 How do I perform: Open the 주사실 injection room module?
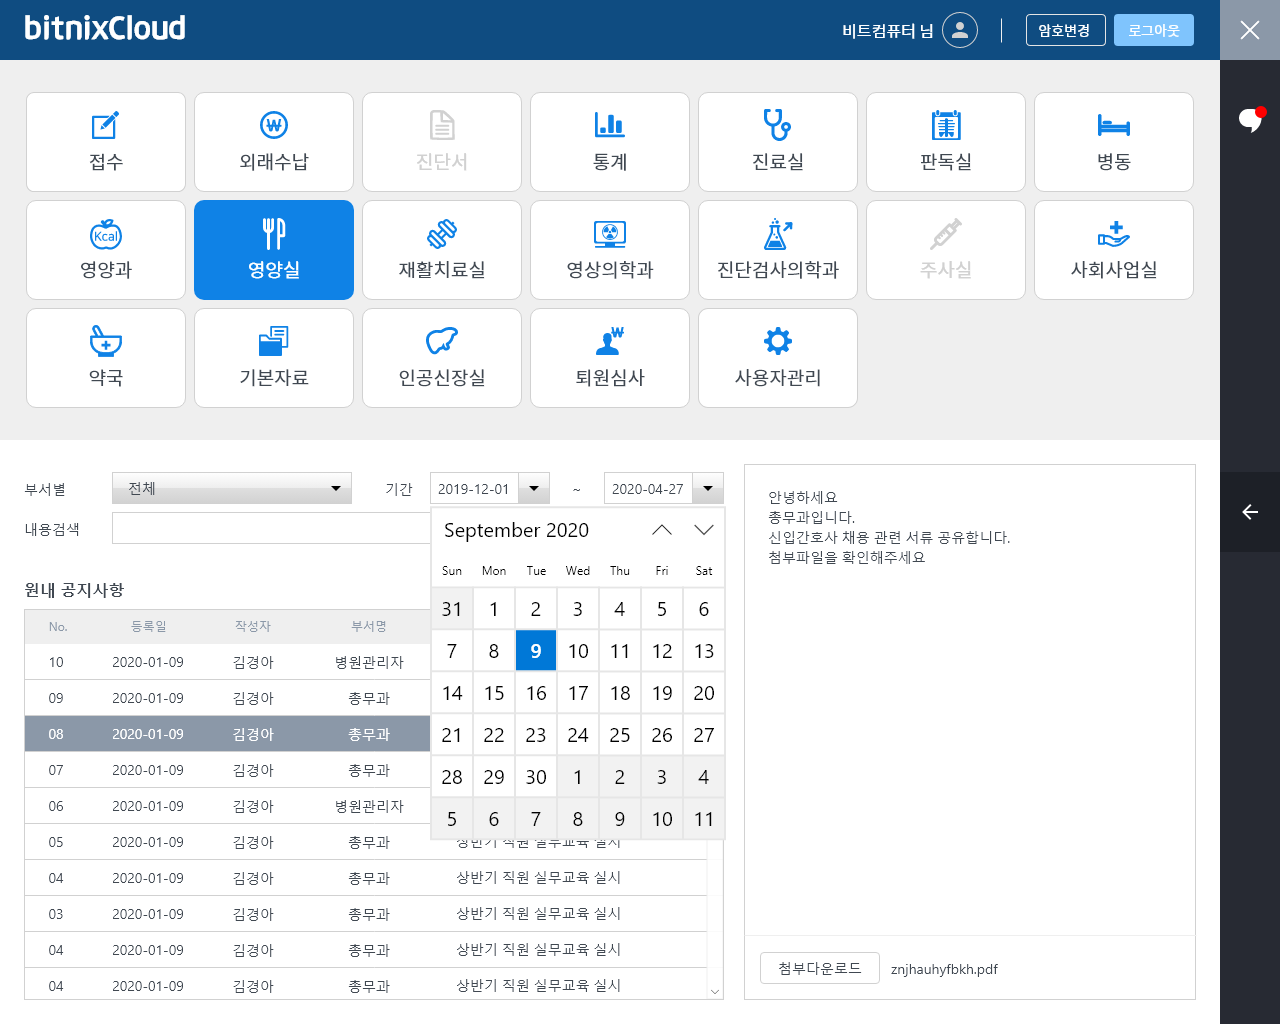946,250
